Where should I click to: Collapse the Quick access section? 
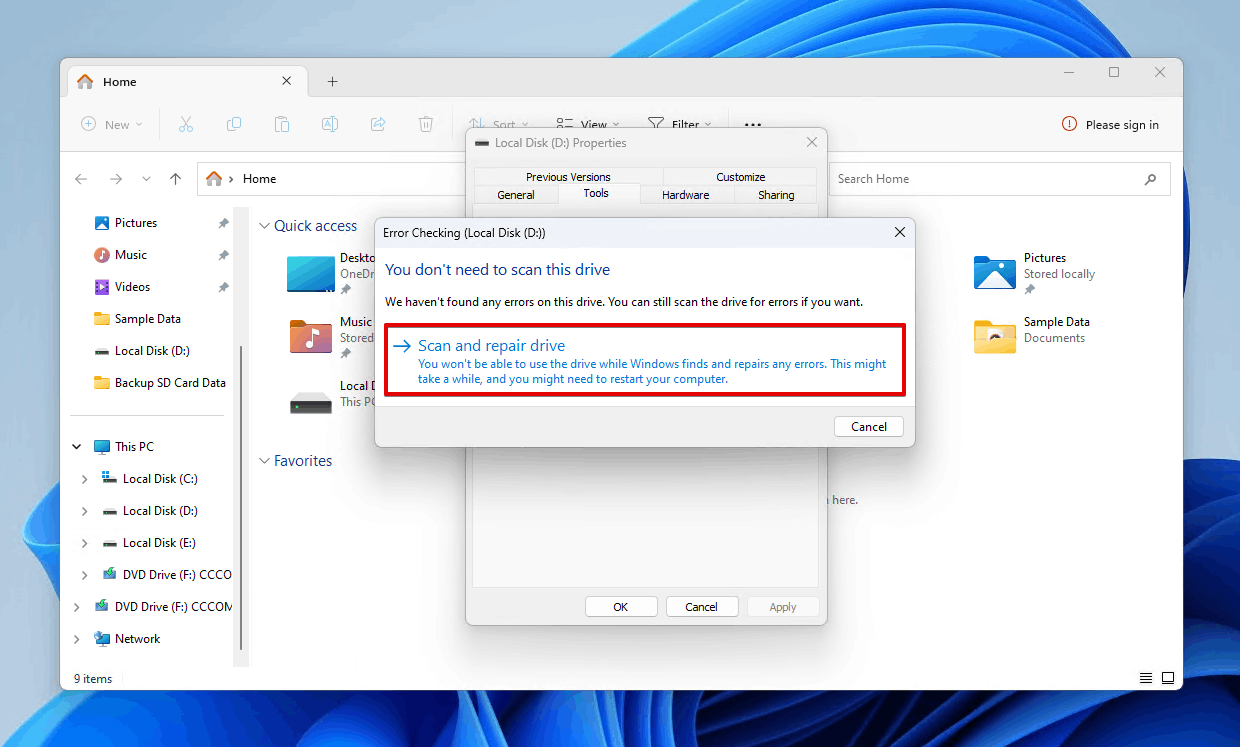265,226
